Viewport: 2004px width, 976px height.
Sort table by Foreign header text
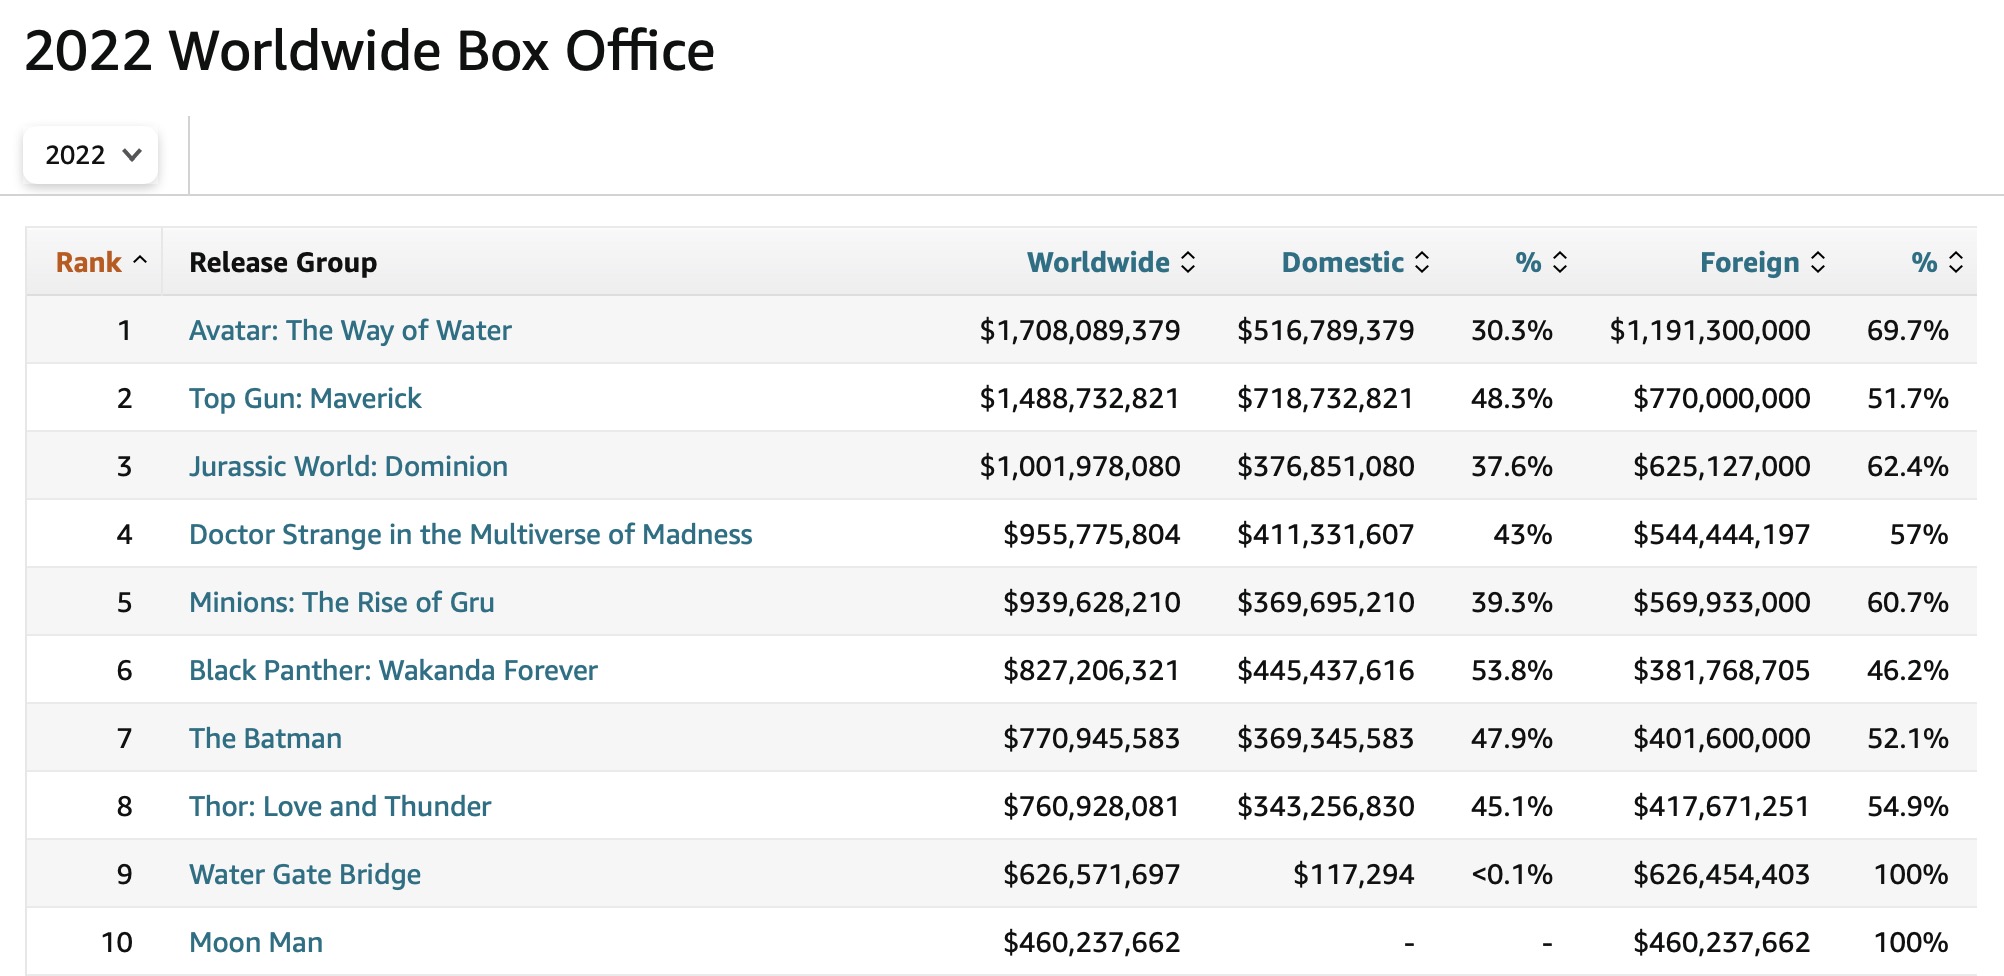point(1749,262)
